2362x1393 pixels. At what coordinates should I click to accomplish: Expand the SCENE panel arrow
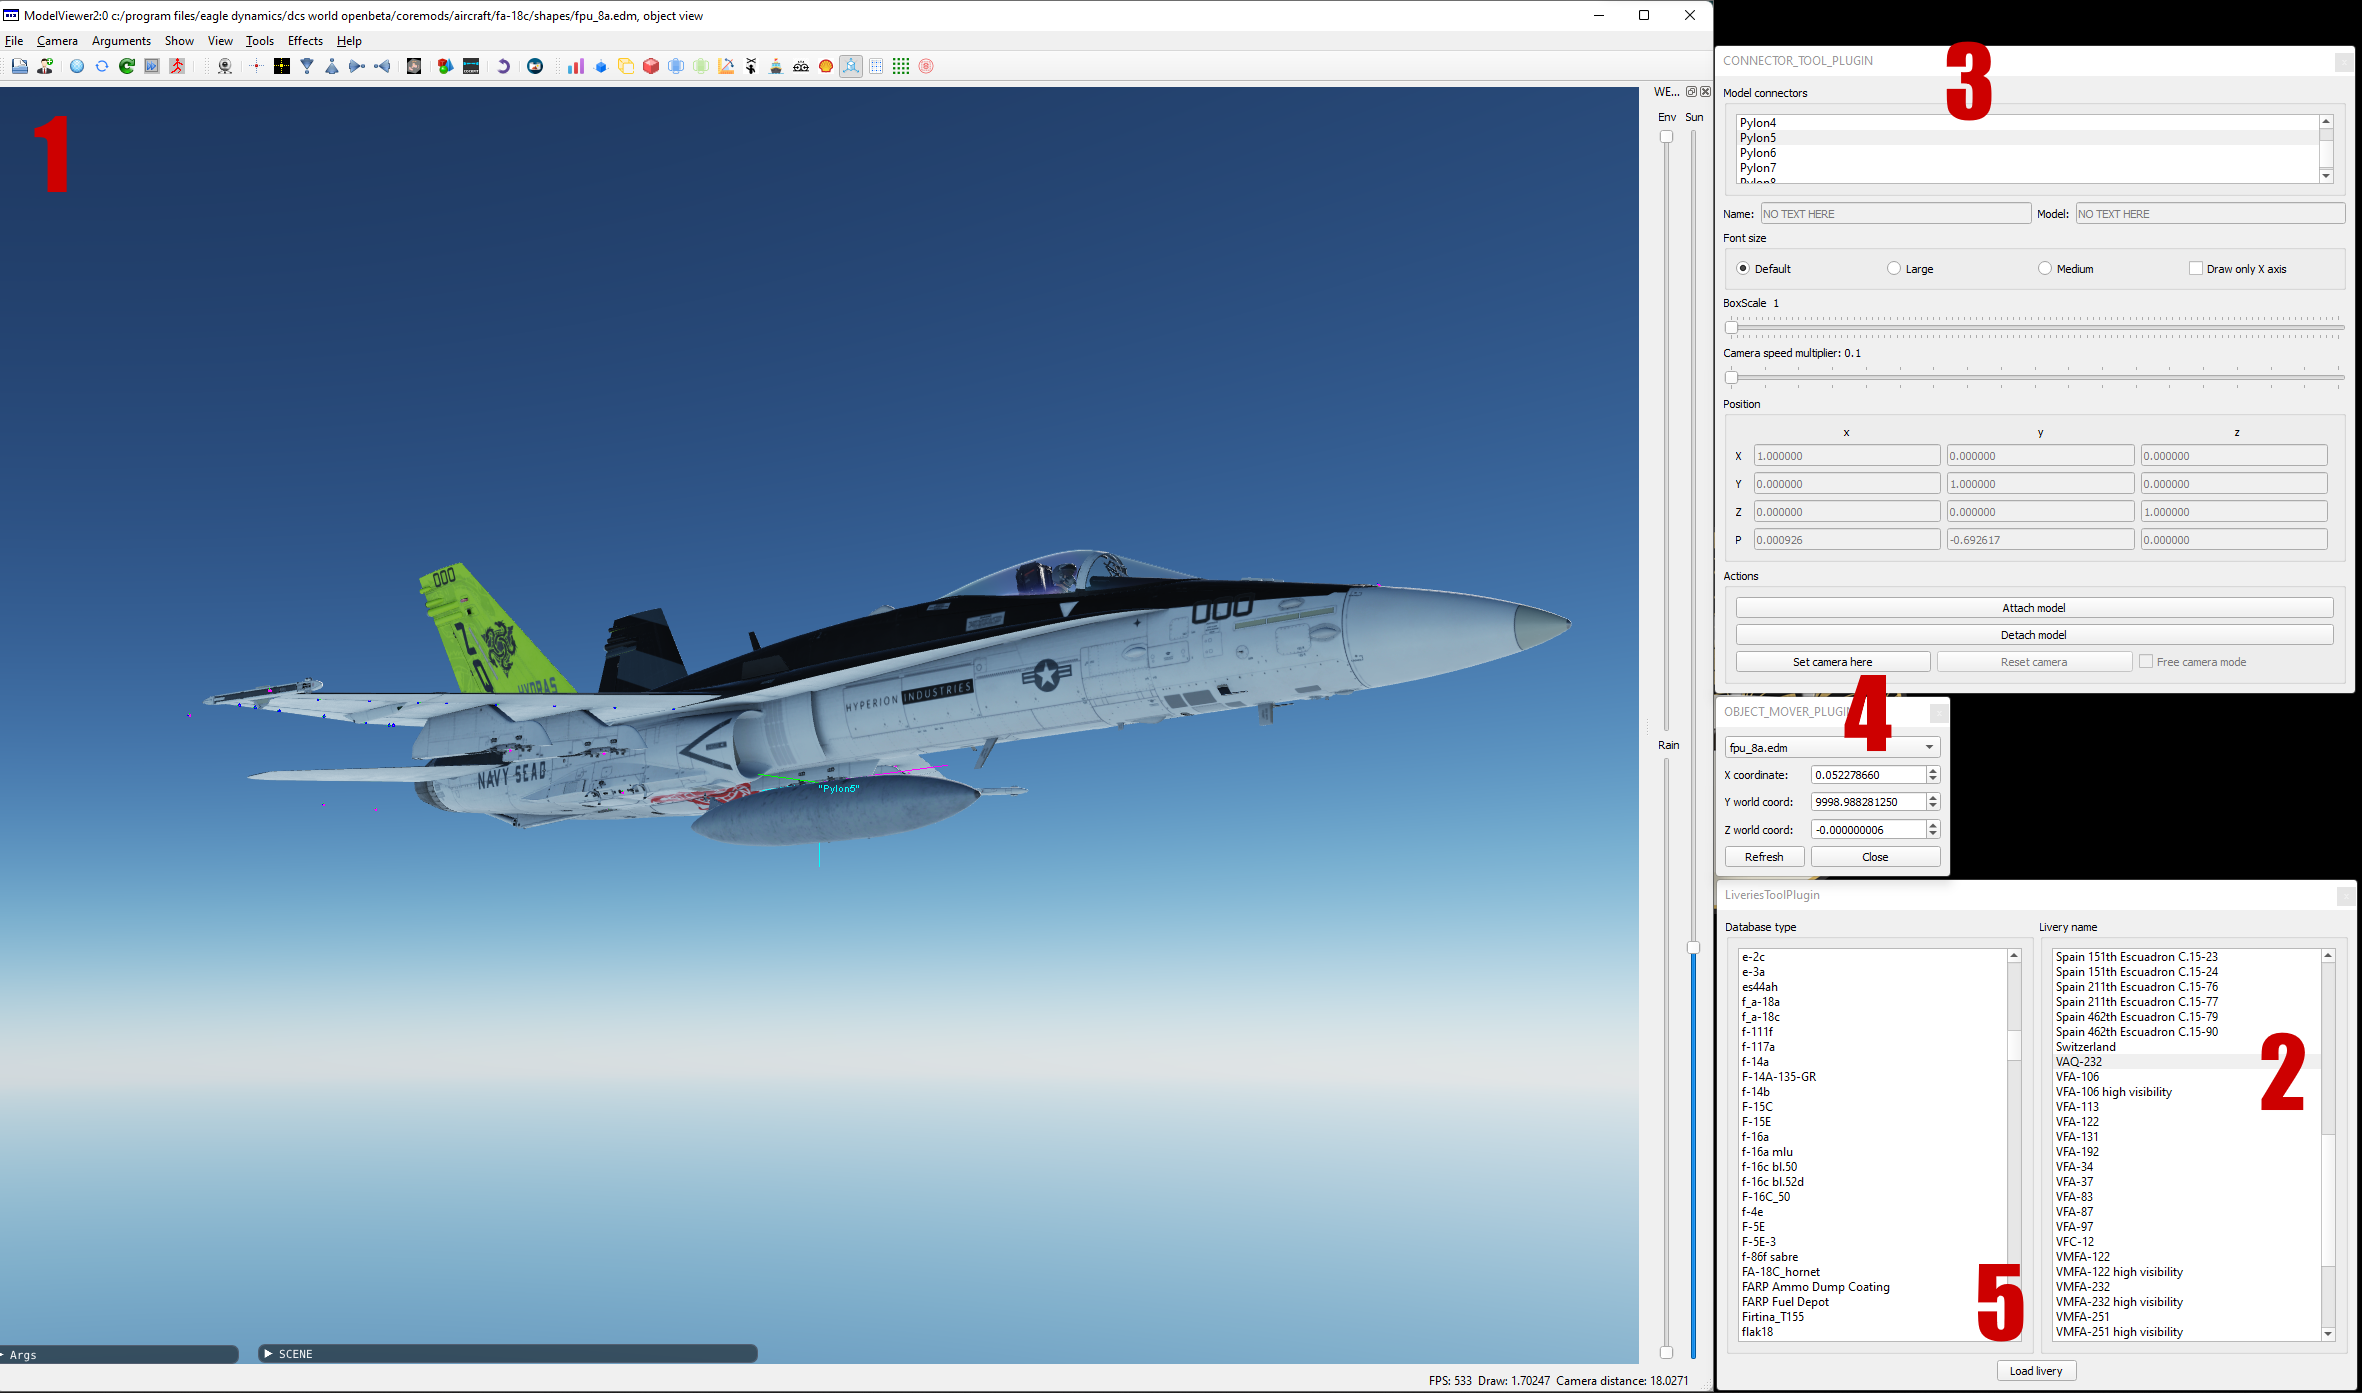click(x=268, y=1353)
